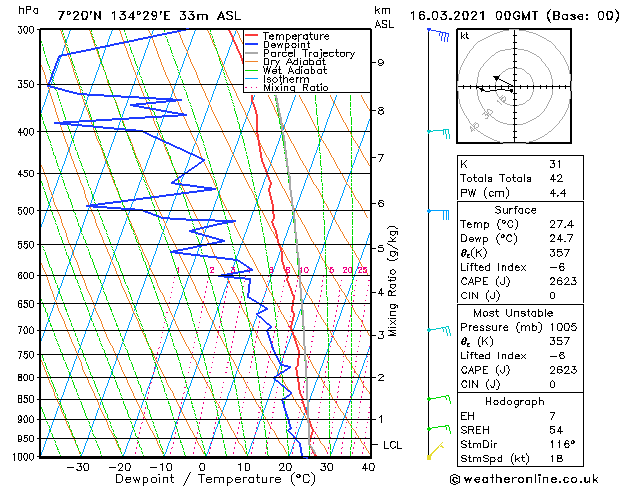Click the 'LCL' marker label
Image resolution: width=629 pixels, height=486 pixels.
pyautogui.click(x=392, y=445)
